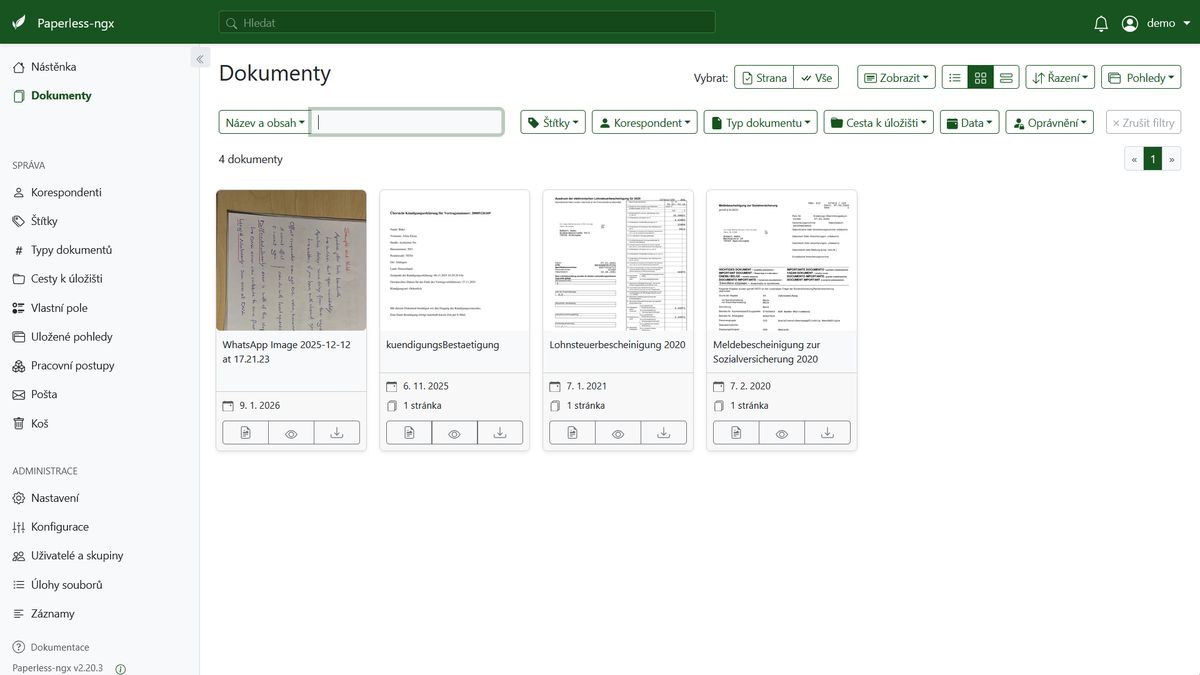Click the Paperless-ngx leaf logo
Image resolution: width=1200 pixels, height=675 pixels.
(x=19, y=23)
